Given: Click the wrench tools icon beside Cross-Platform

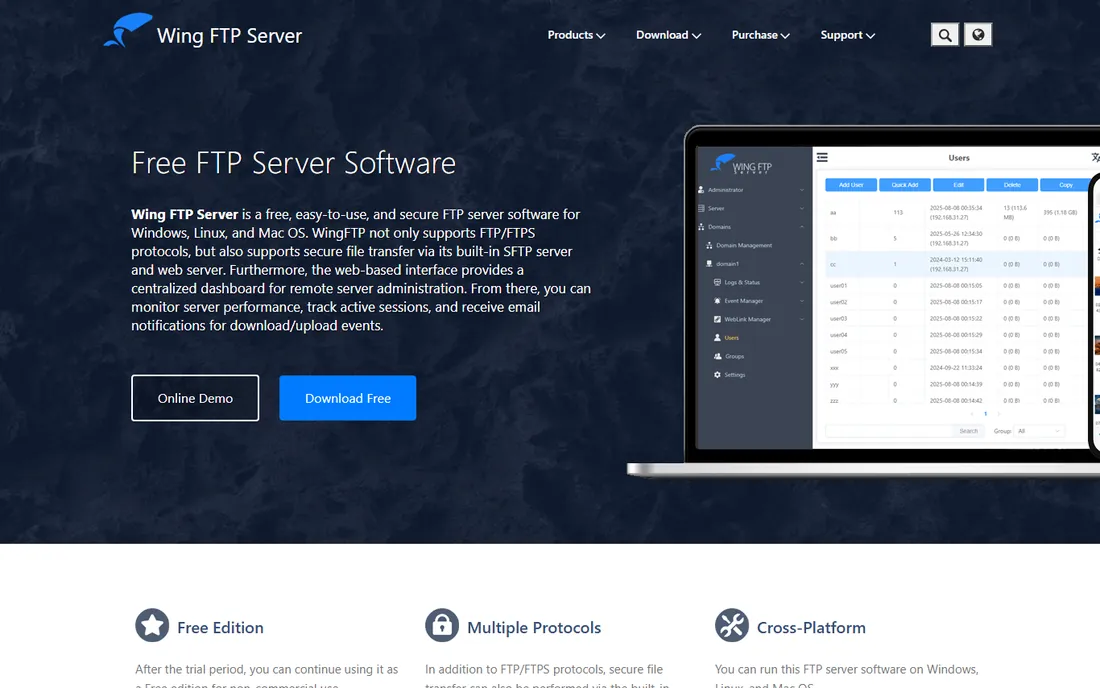Looking at the screenshot, I should coord(732,626).
